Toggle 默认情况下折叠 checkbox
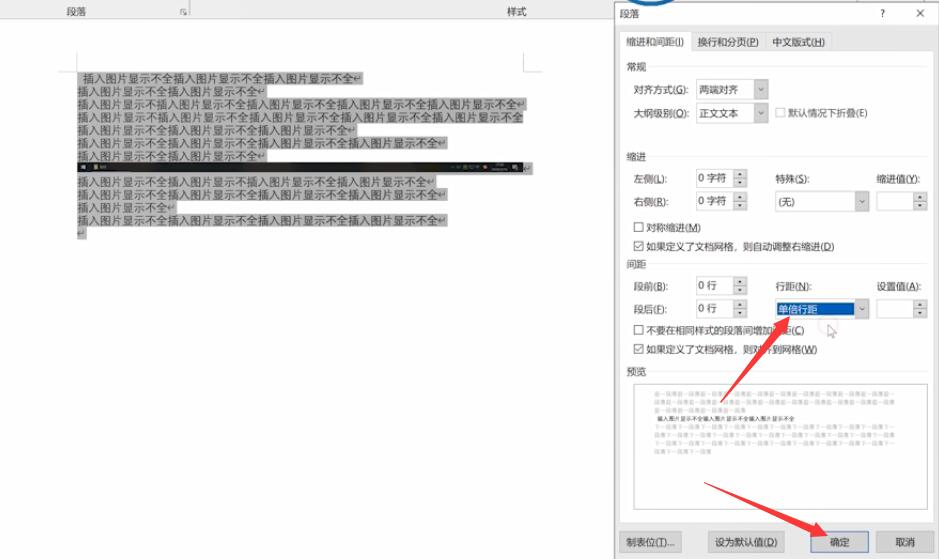The image size is (939, 559). pos(780,113)
